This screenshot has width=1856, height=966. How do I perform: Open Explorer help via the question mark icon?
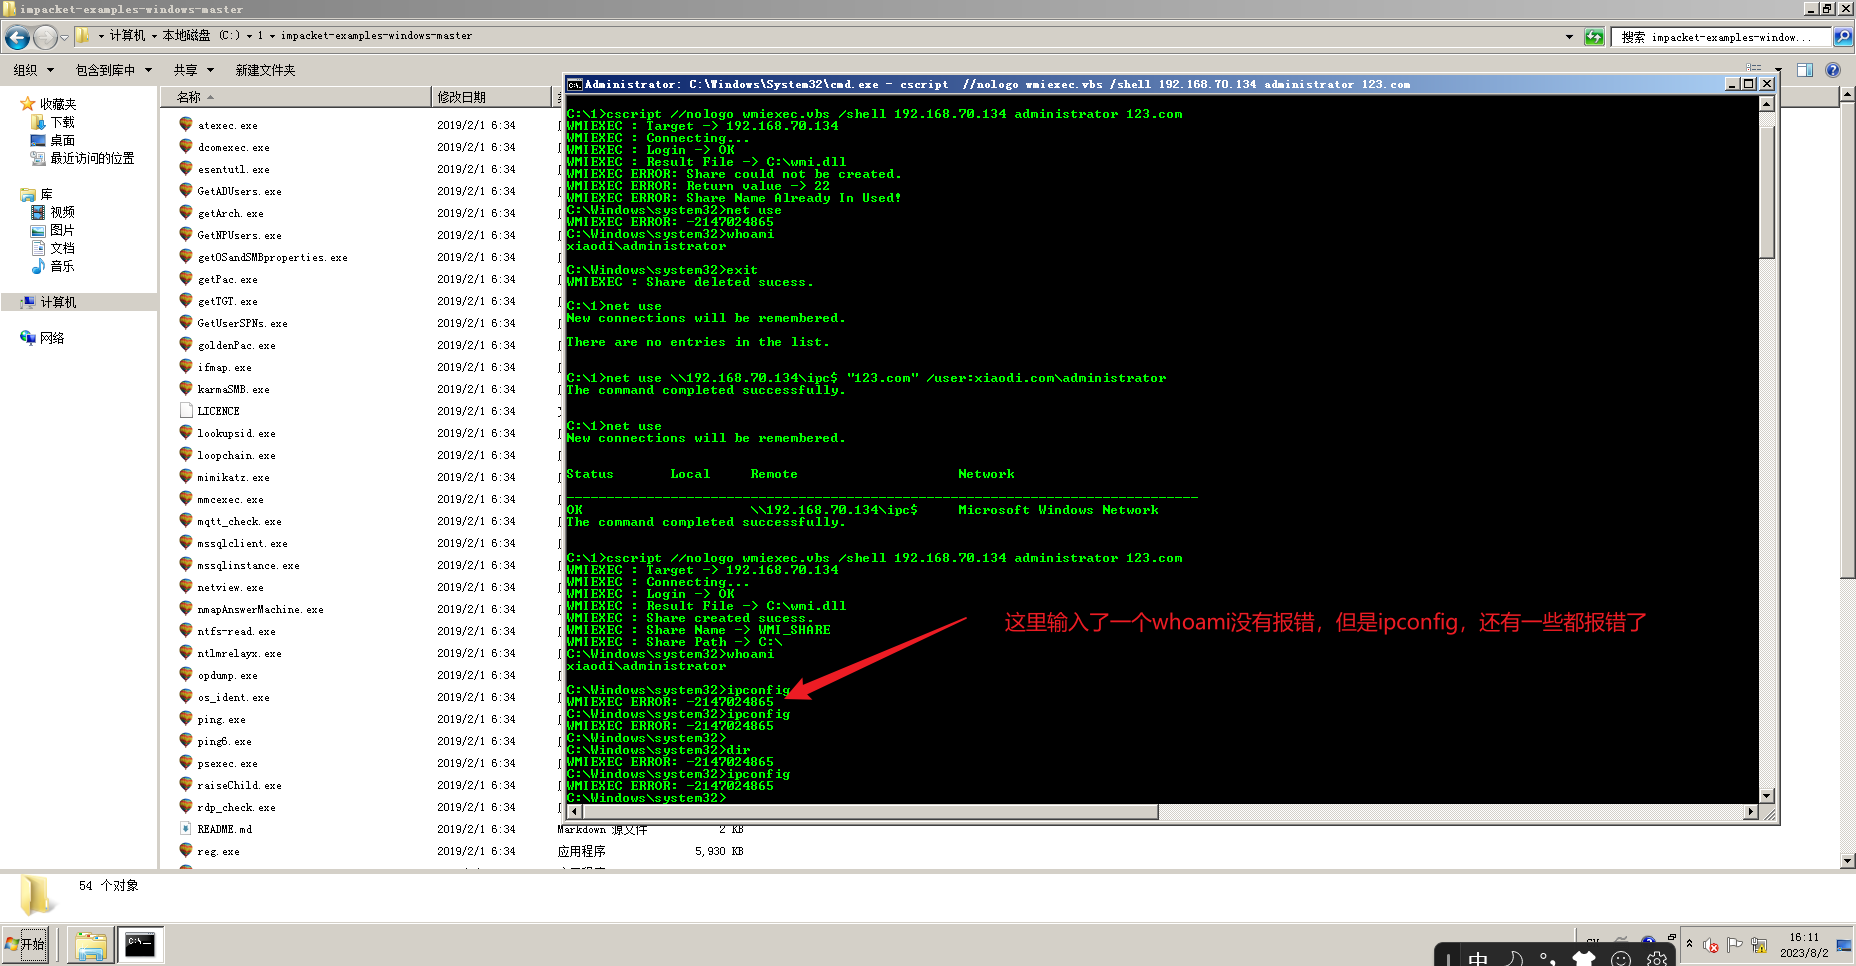click(x=1833, y=70)
